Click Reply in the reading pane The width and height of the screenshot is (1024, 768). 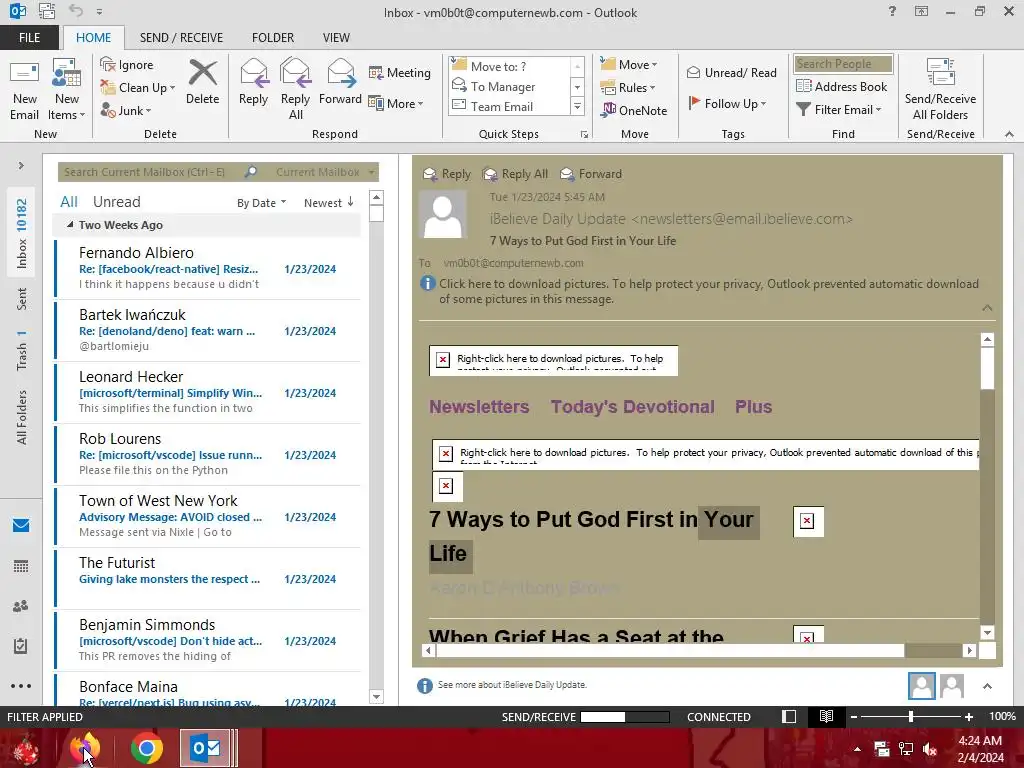click(447, 174)
